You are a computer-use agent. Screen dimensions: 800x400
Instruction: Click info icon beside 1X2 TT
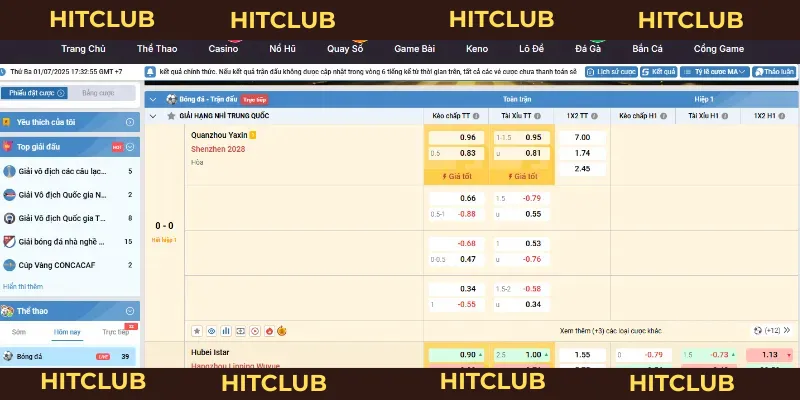pos(594,116)
